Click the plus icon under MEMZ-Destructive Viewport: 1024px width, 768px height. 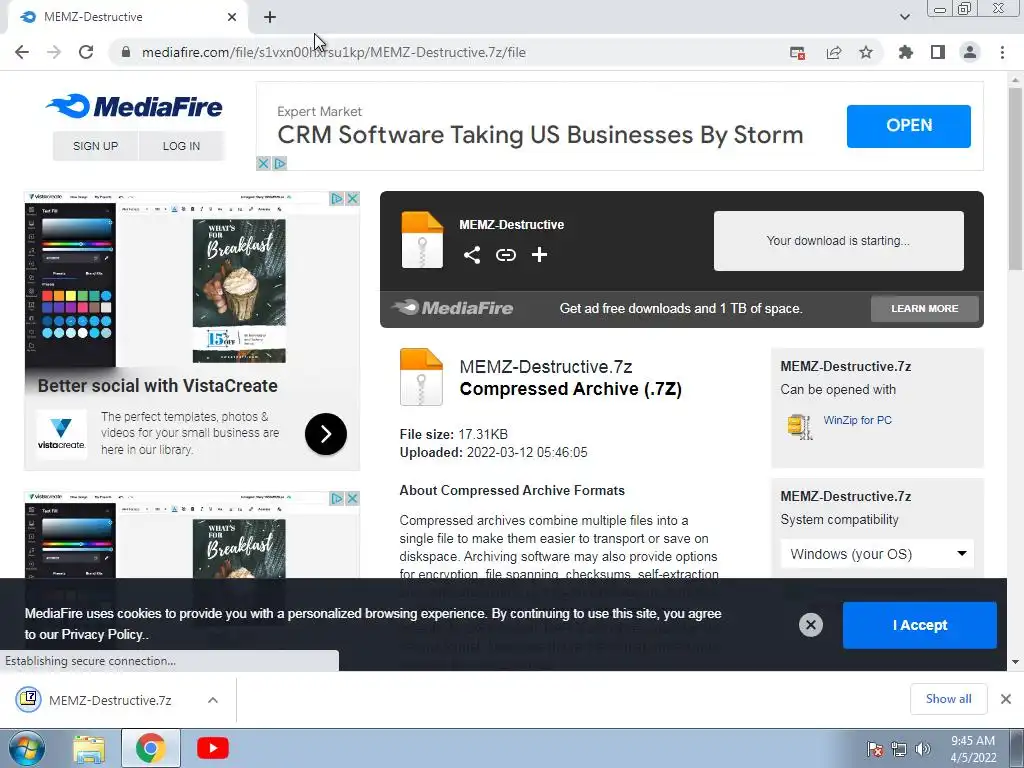tap(539, 255)
